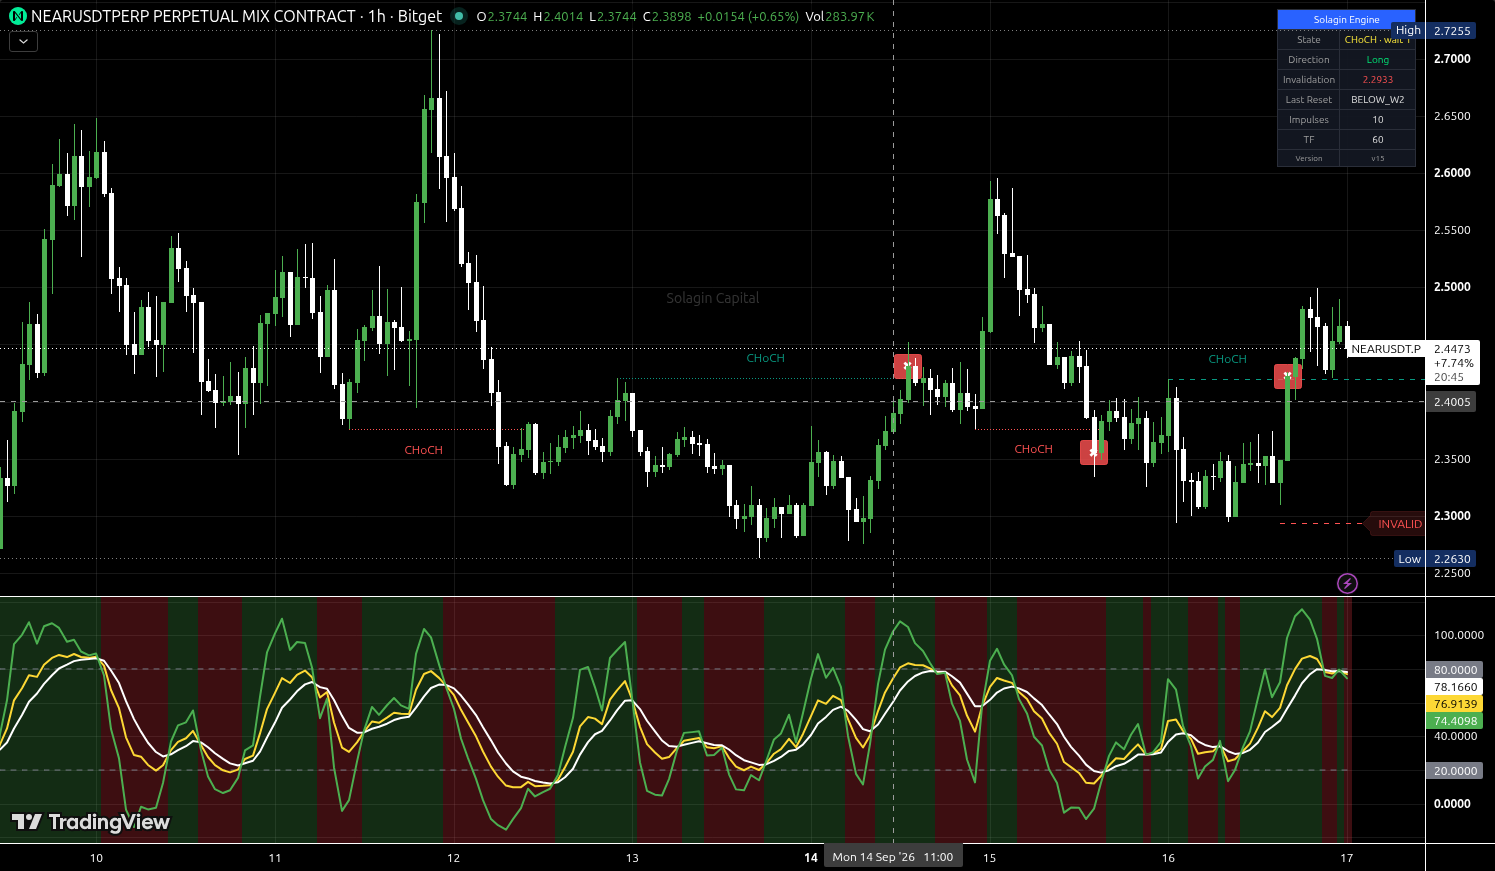Click the Version value v15

click(x=1378, y=159)
